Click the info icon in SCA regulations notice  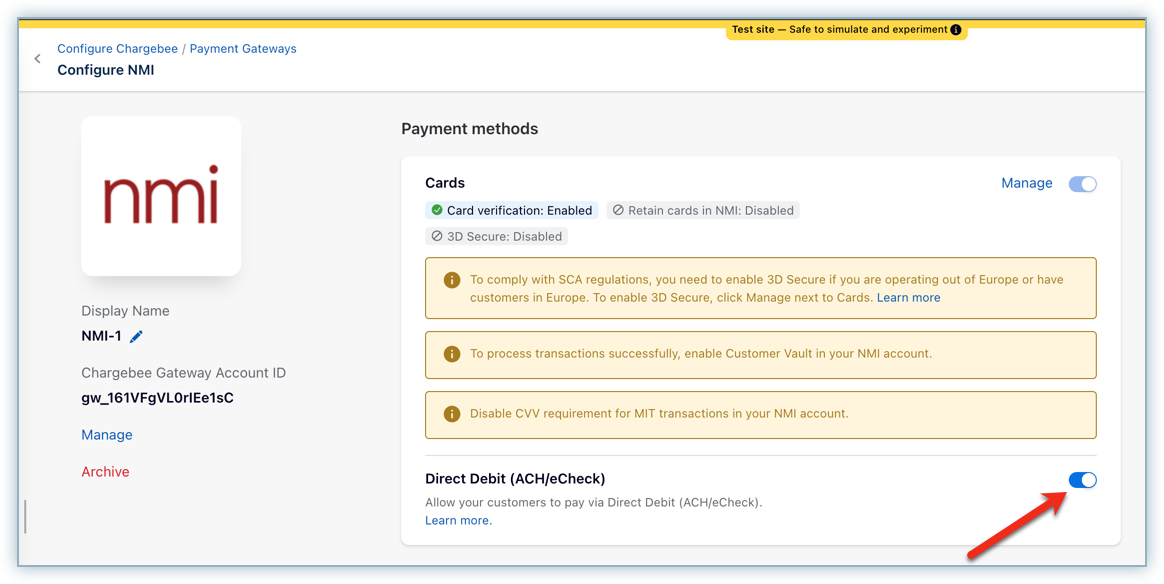tap(451, 280)
